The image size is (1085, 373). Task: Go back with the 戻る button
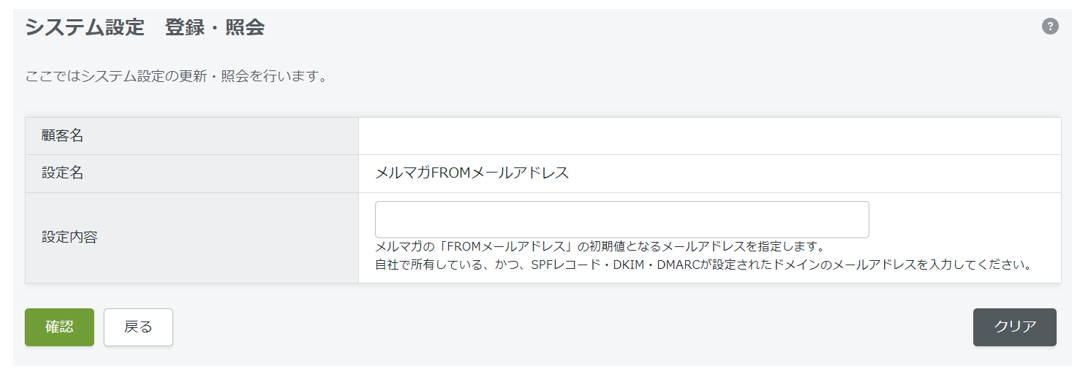pyautogui.click(x=138, y=327)
